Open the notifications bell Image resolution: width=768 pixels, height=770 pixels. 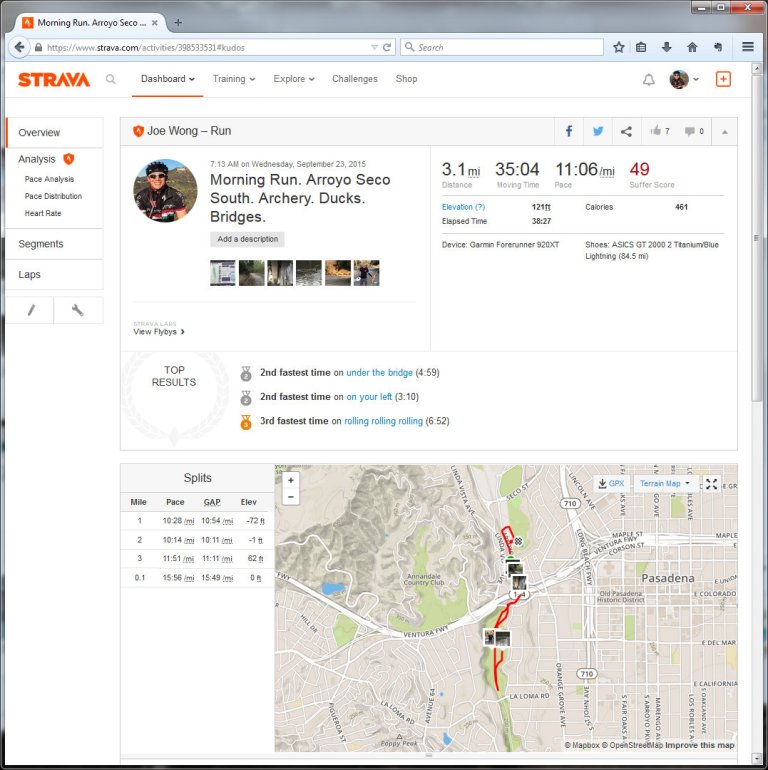pos(649,80)
